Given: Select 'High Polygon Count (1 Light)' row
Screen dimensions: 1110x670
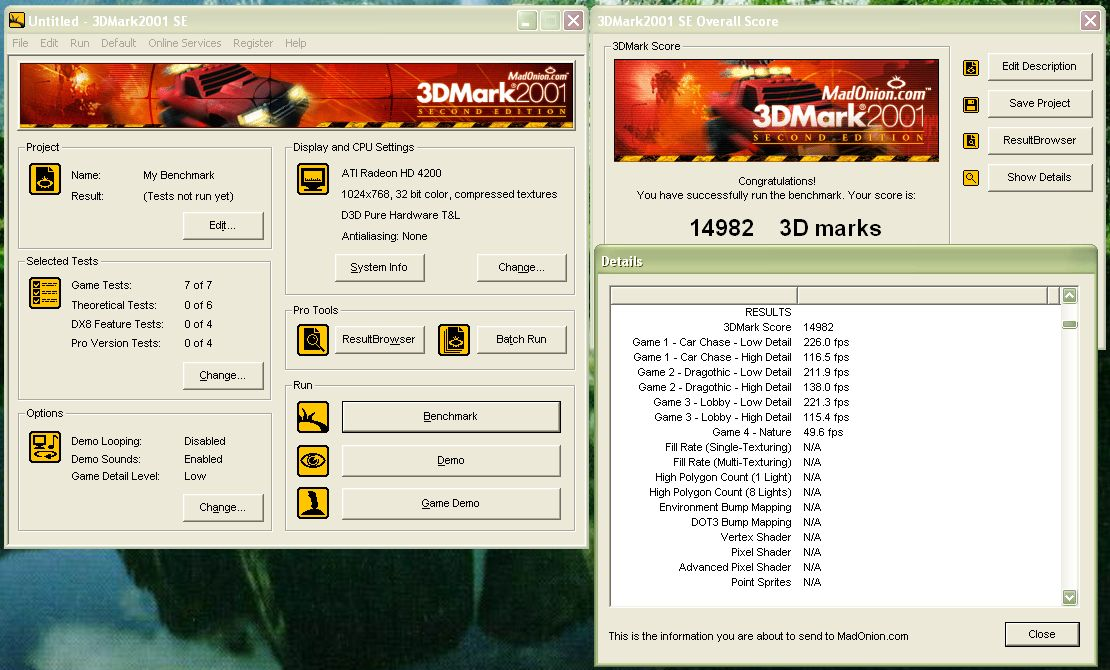Looking at the screenshot, I should (835, 477).
